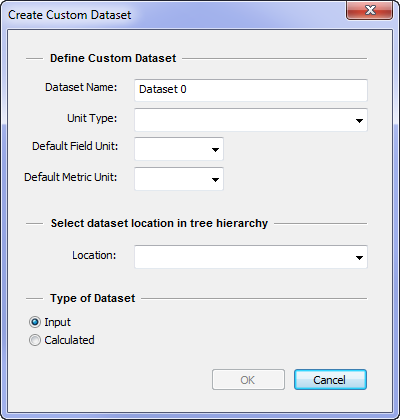Open the Unit Type dropdown
The image size is (400, 420).
click(251, 120)
